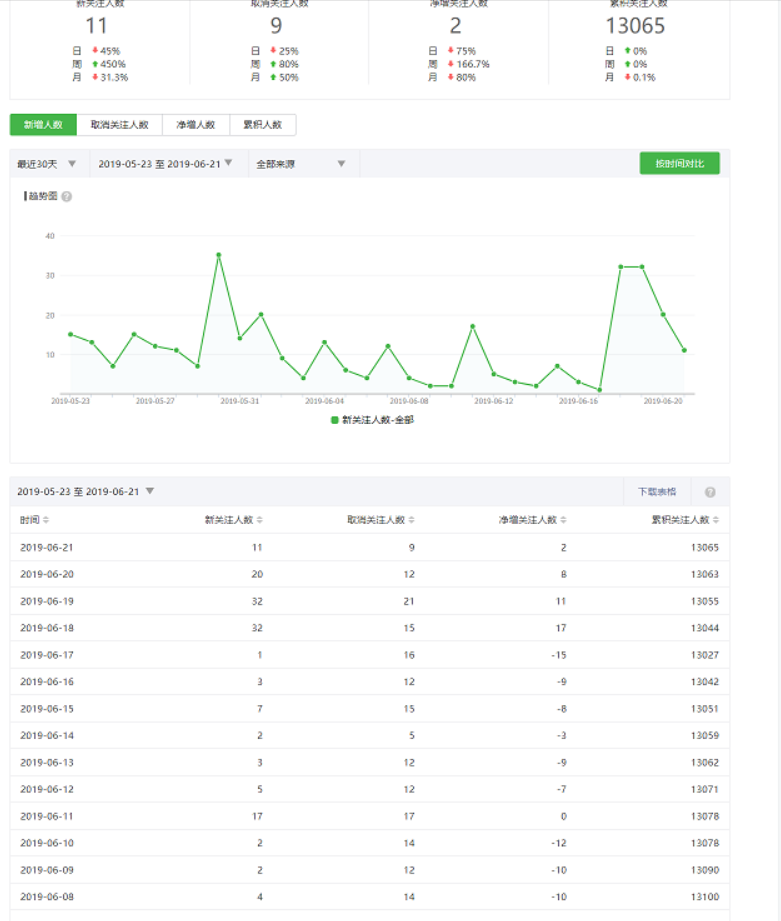Click the 2019-06-21 table row date
Image resolution: width=781 pixels, height=921 pixels.
[x=47, y=547]
